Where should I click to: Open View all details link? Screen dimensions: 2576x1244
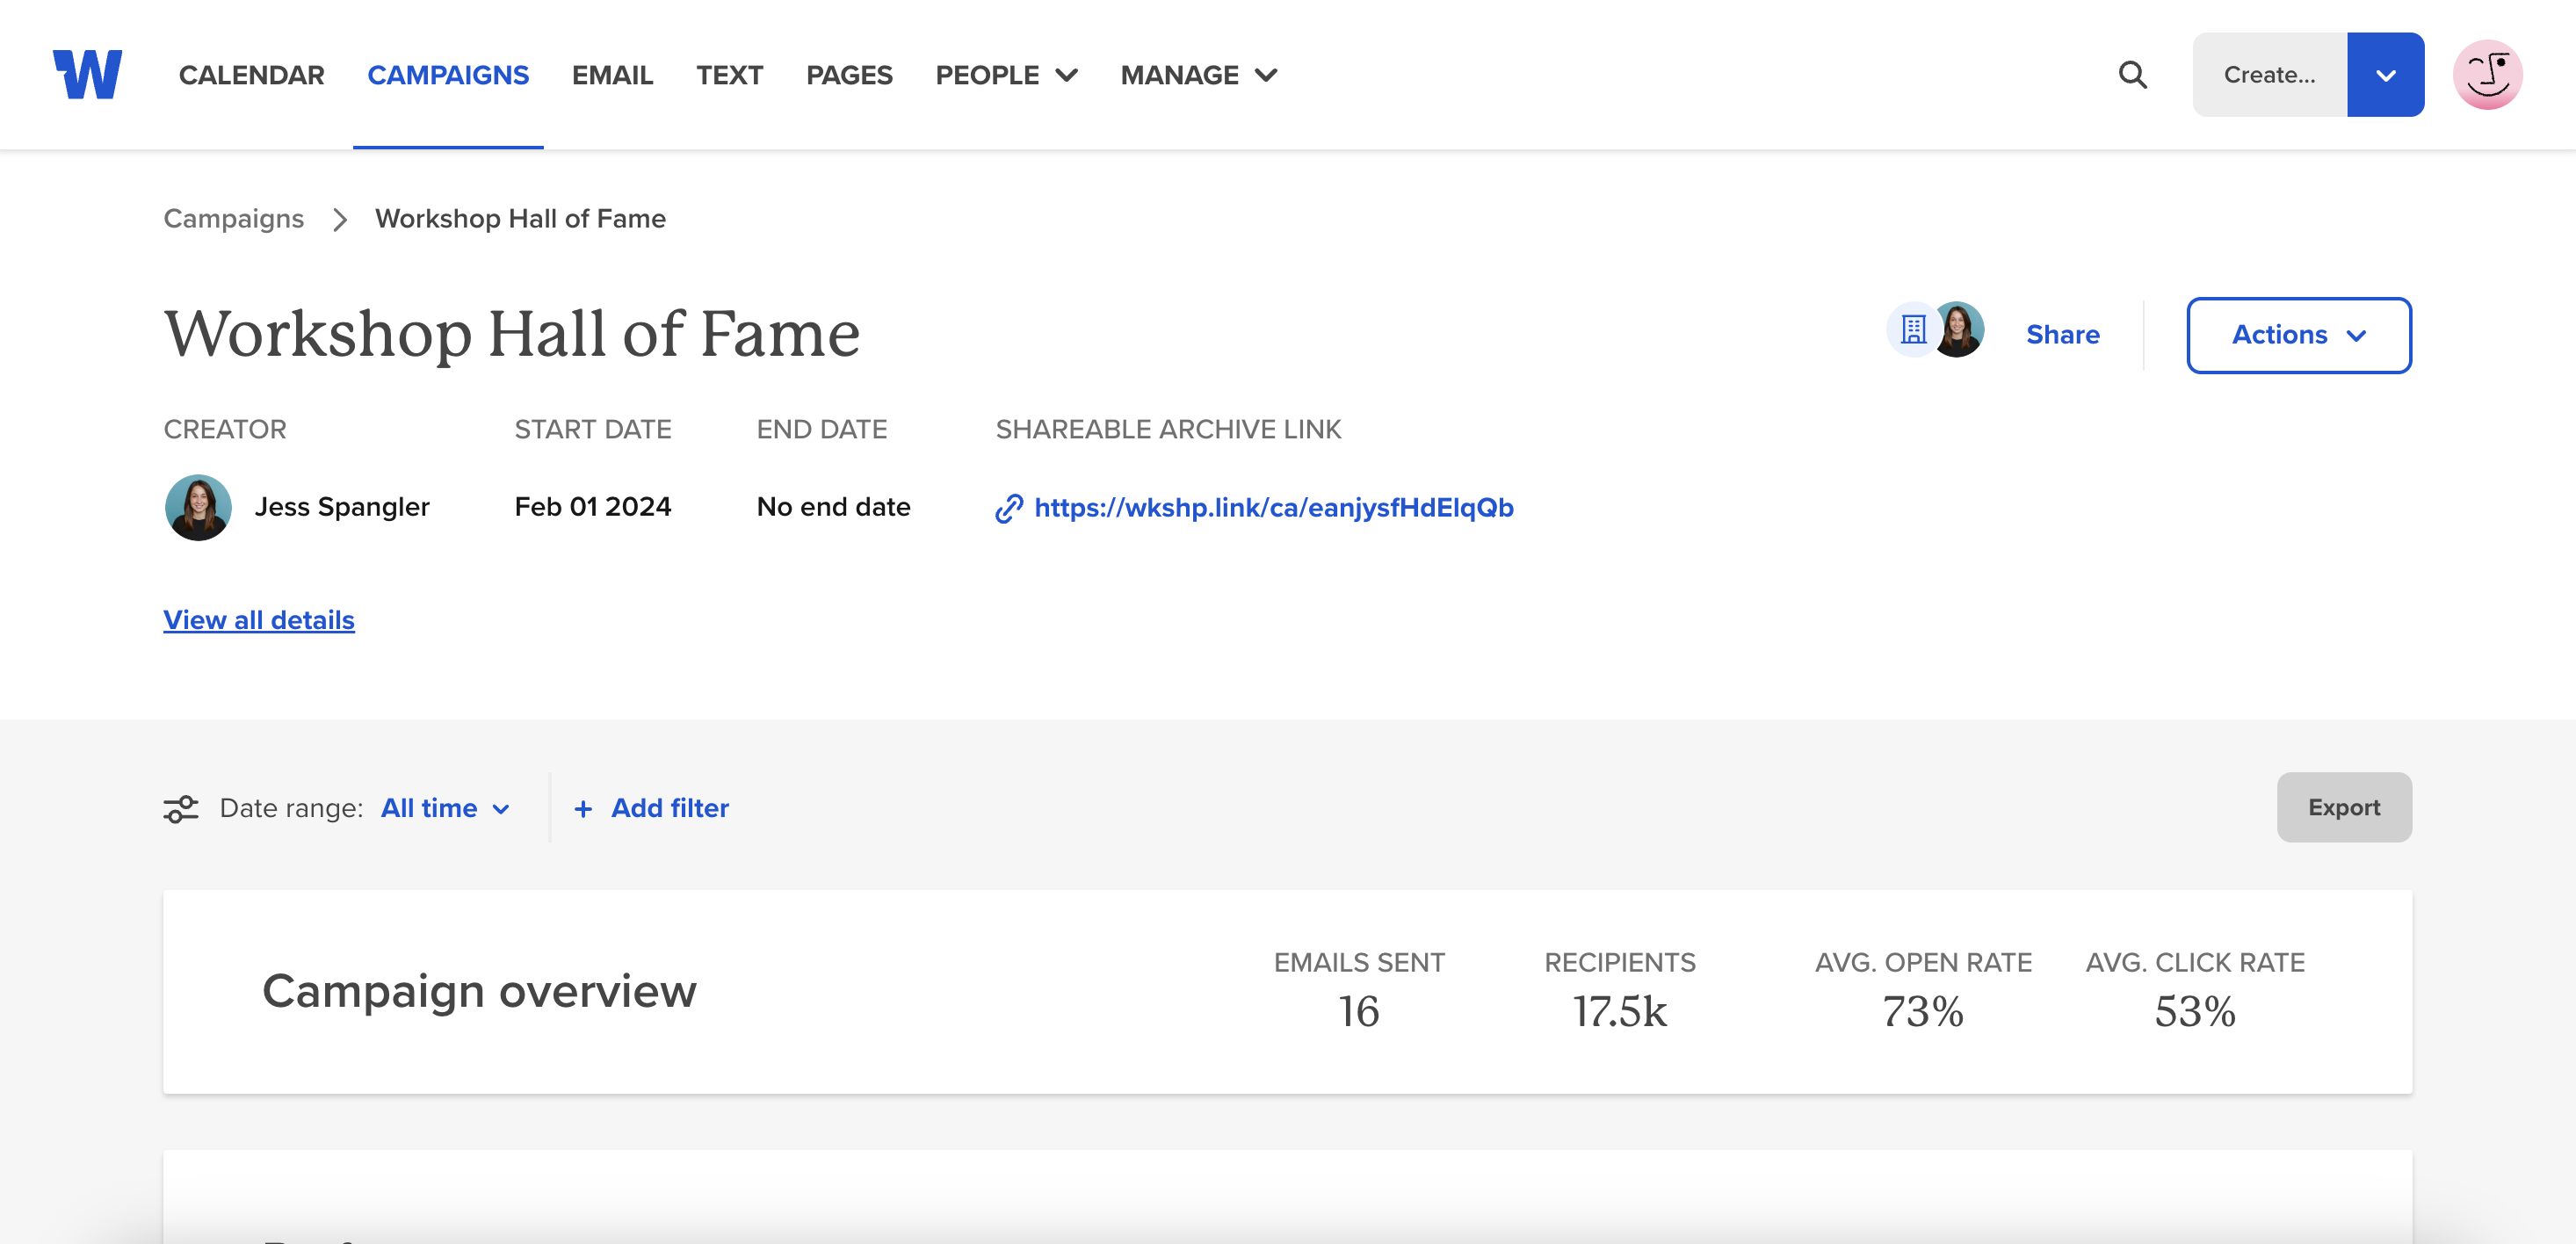[x=259, y=620]
